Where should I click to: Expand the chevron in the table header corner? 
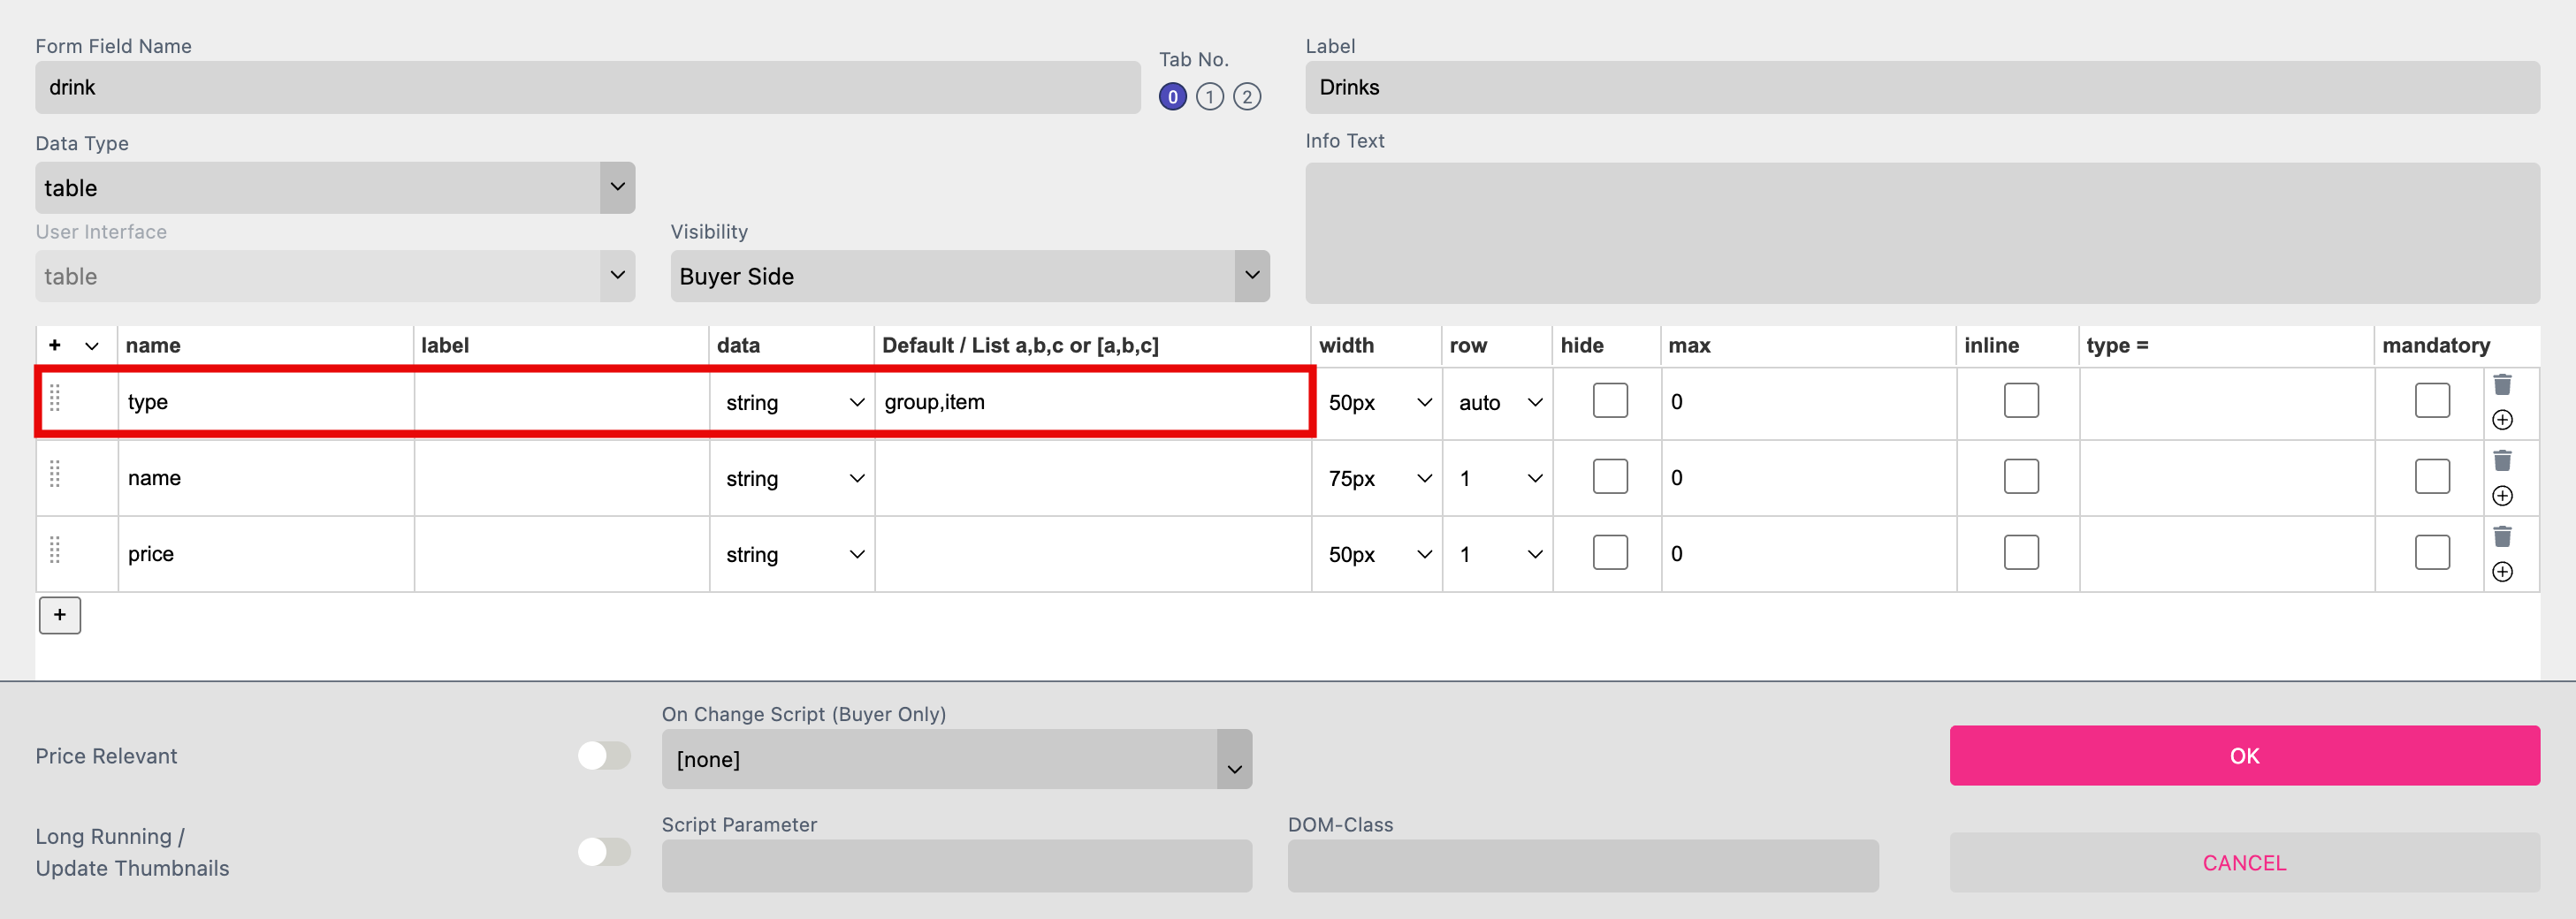click(x=92, y=346)
